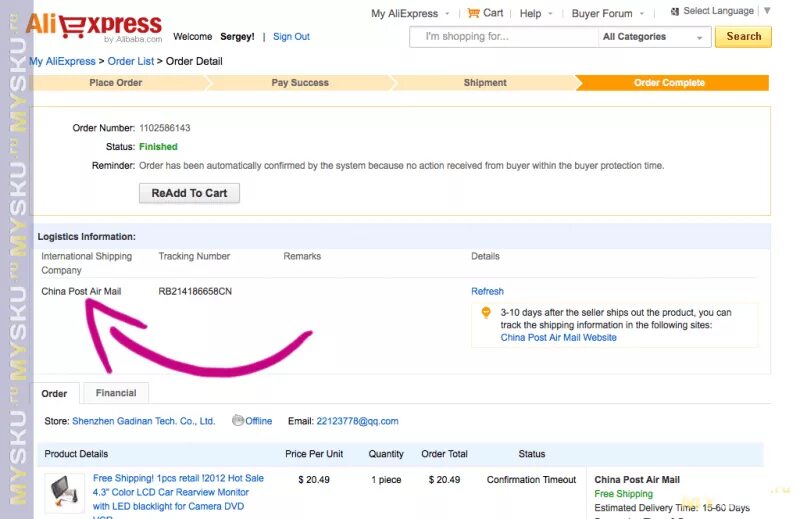Switch to the Financial tab
800x519 pixels.
pyautogui.click(x=116, y=393)
